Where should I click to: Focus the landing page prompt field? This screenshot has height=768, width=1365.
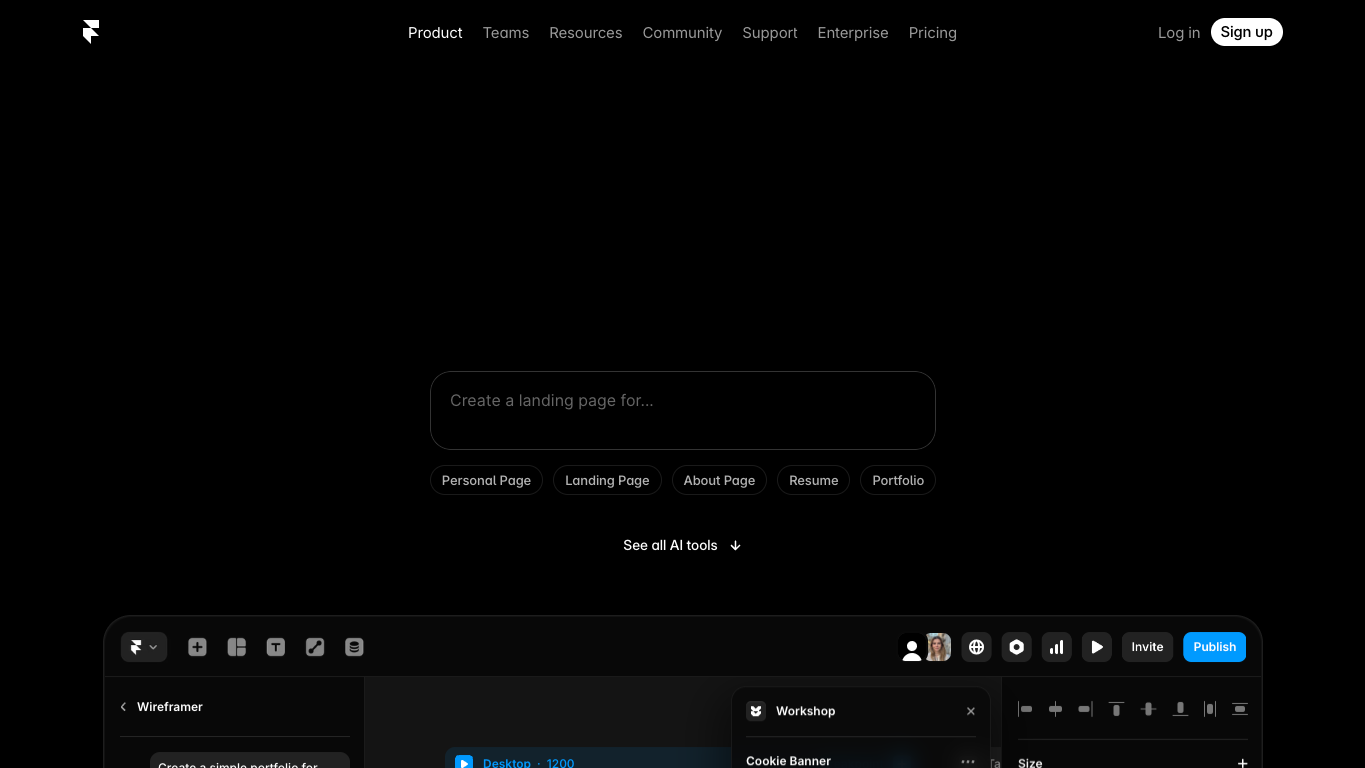(x=683, y=411)
